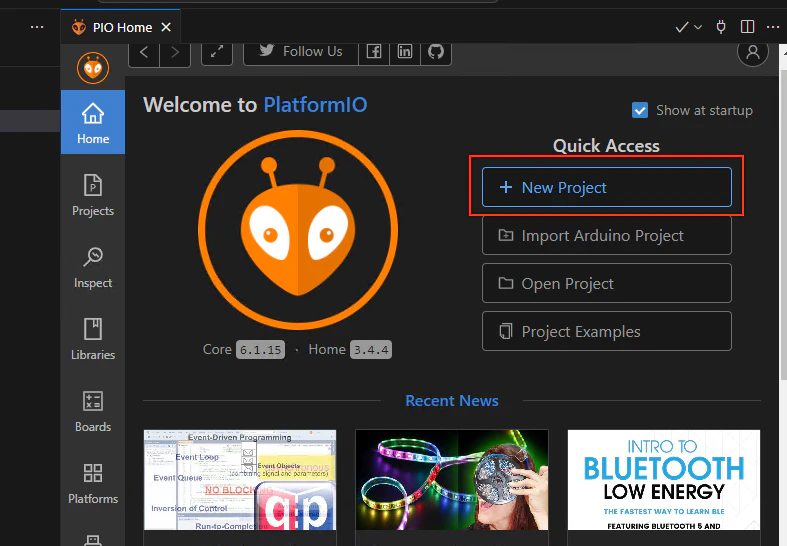
Task: Open the GitHub page icon
Action: (436, 52)
